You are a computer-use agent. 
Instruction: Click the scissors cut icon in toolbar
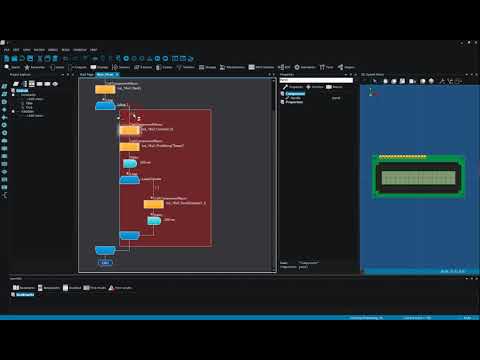(x=40, y=59)
